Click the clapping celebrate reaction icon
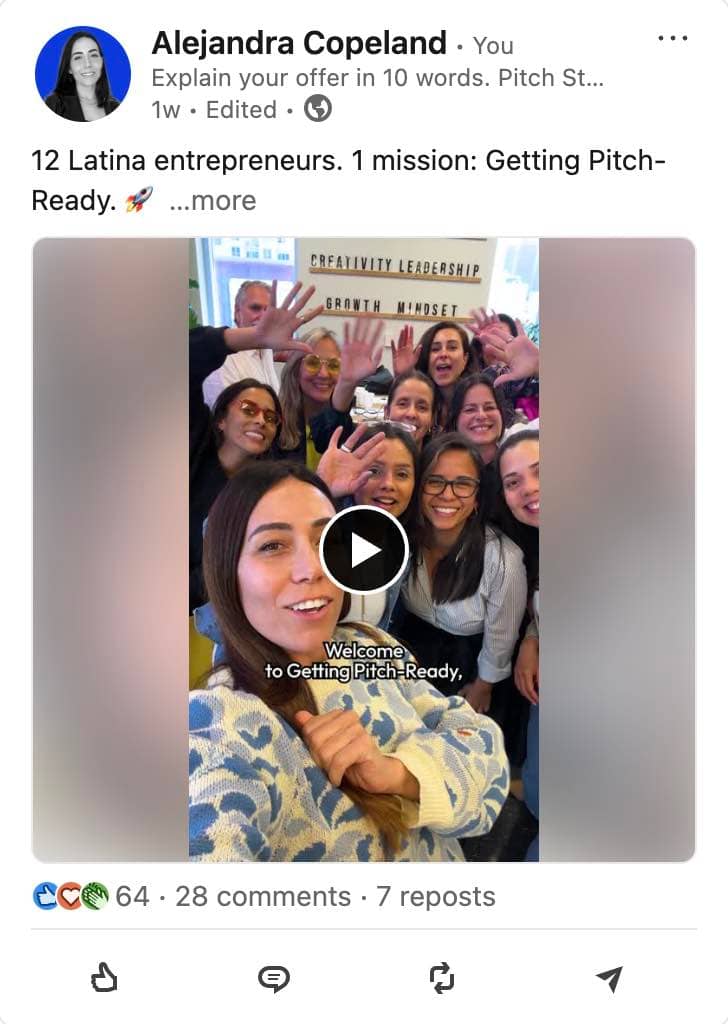This screenshot has height=1024, width=728. click(x=95, y=897)
